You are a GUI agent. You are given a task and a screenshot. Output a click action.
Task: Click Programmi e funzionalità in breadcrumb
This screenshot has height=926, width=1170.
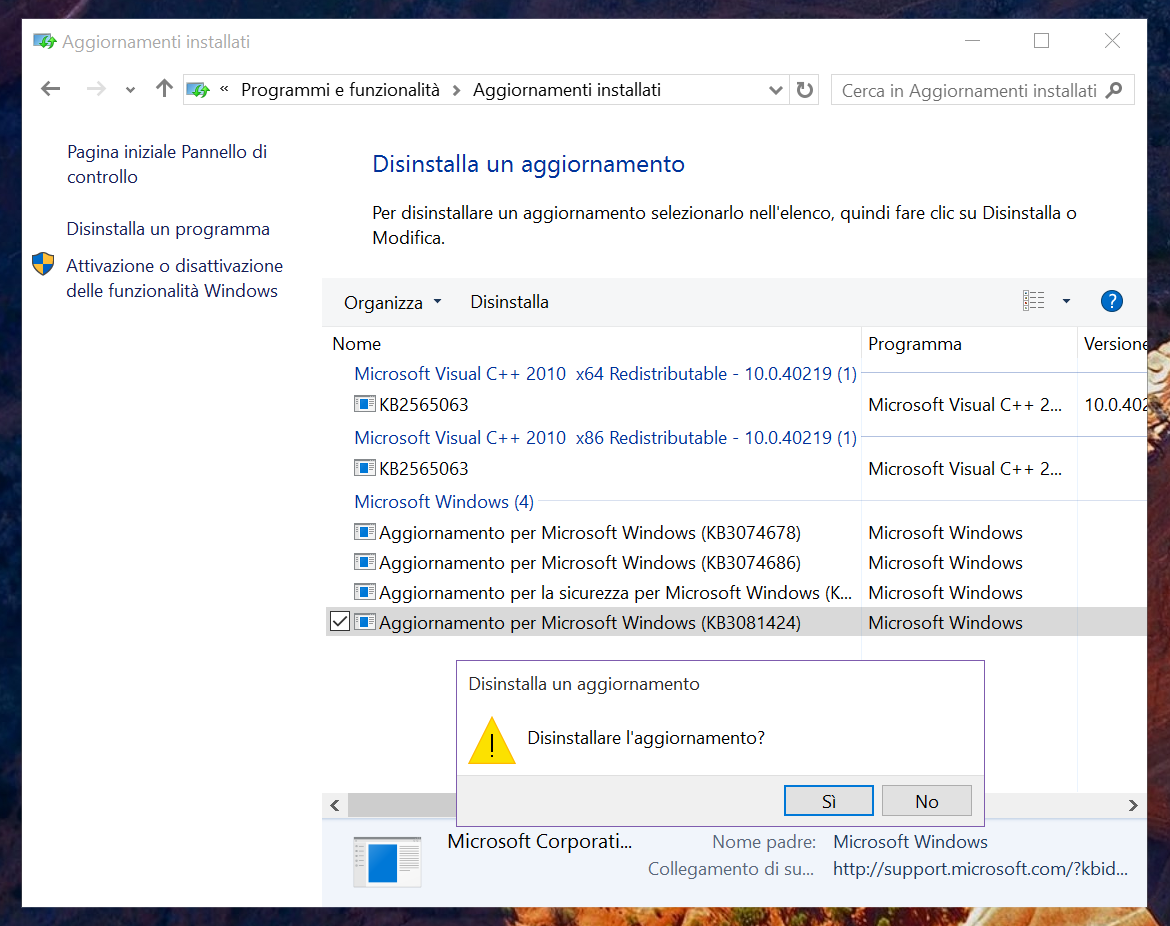[340, 90]
